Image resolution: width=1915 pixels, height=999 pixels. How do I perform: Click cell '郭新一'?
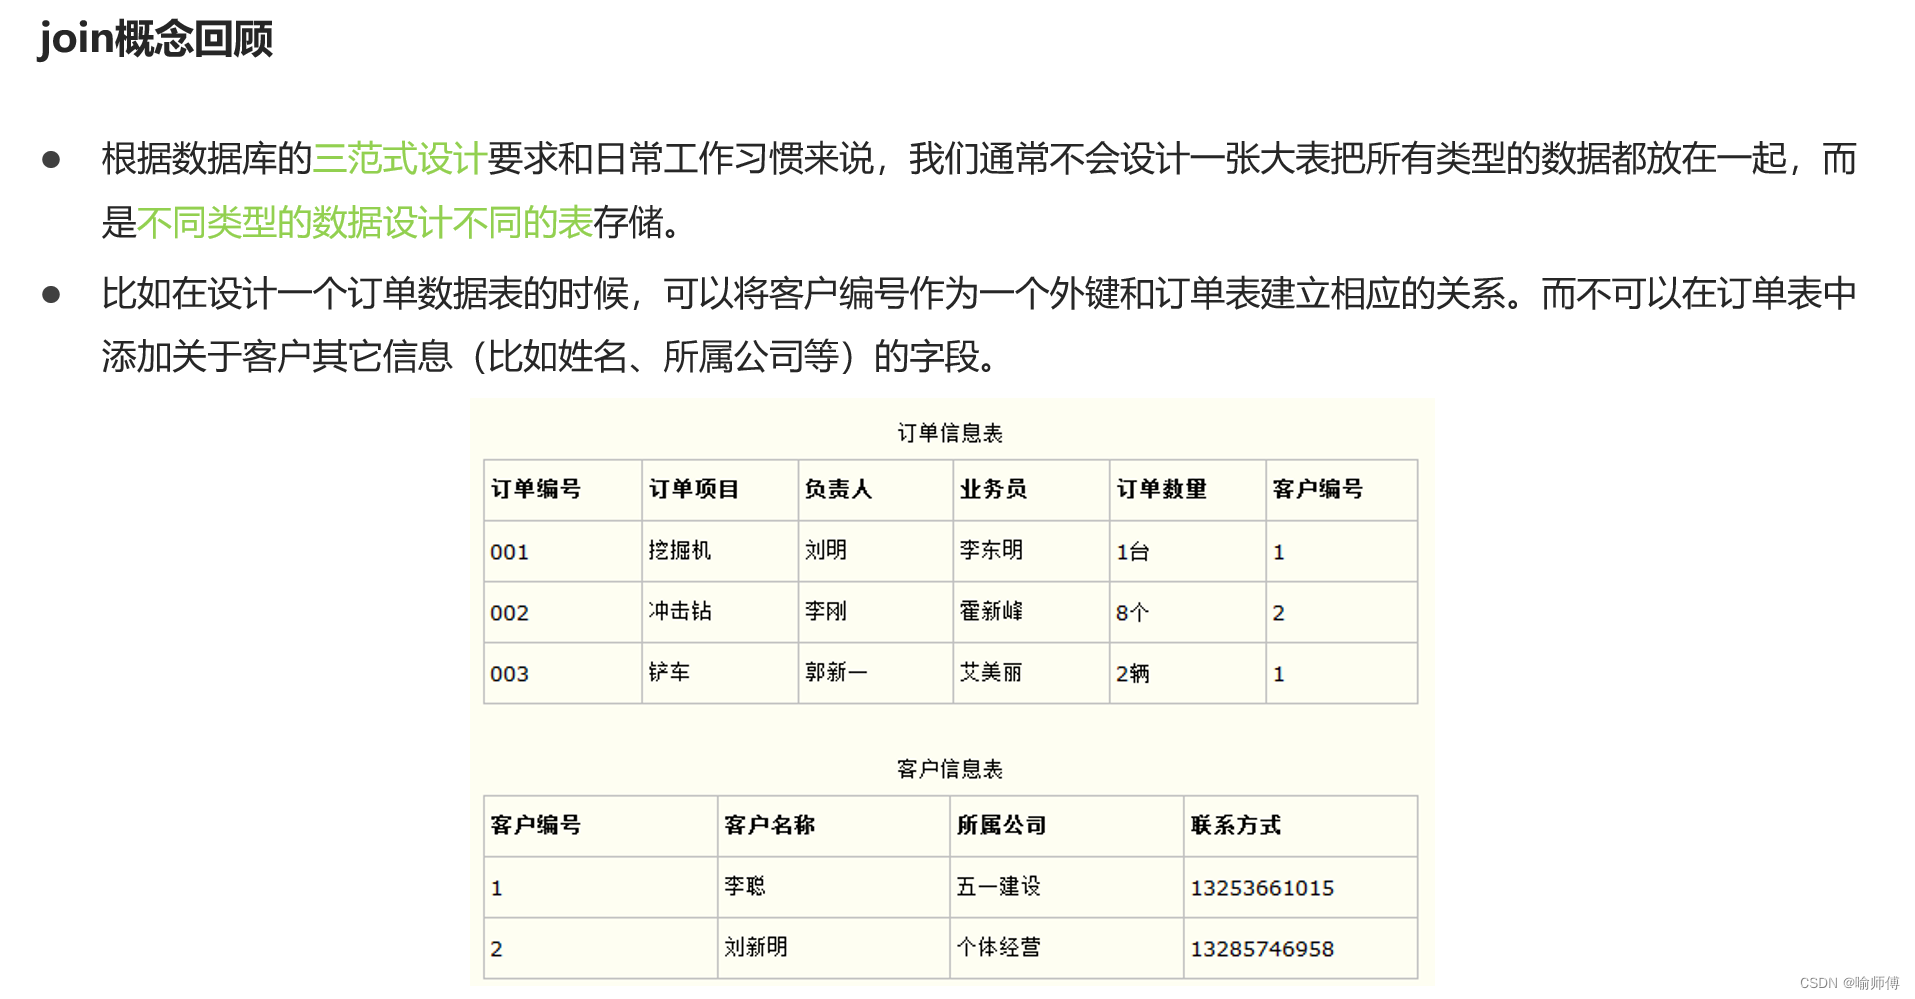click(x=875, y=674)
